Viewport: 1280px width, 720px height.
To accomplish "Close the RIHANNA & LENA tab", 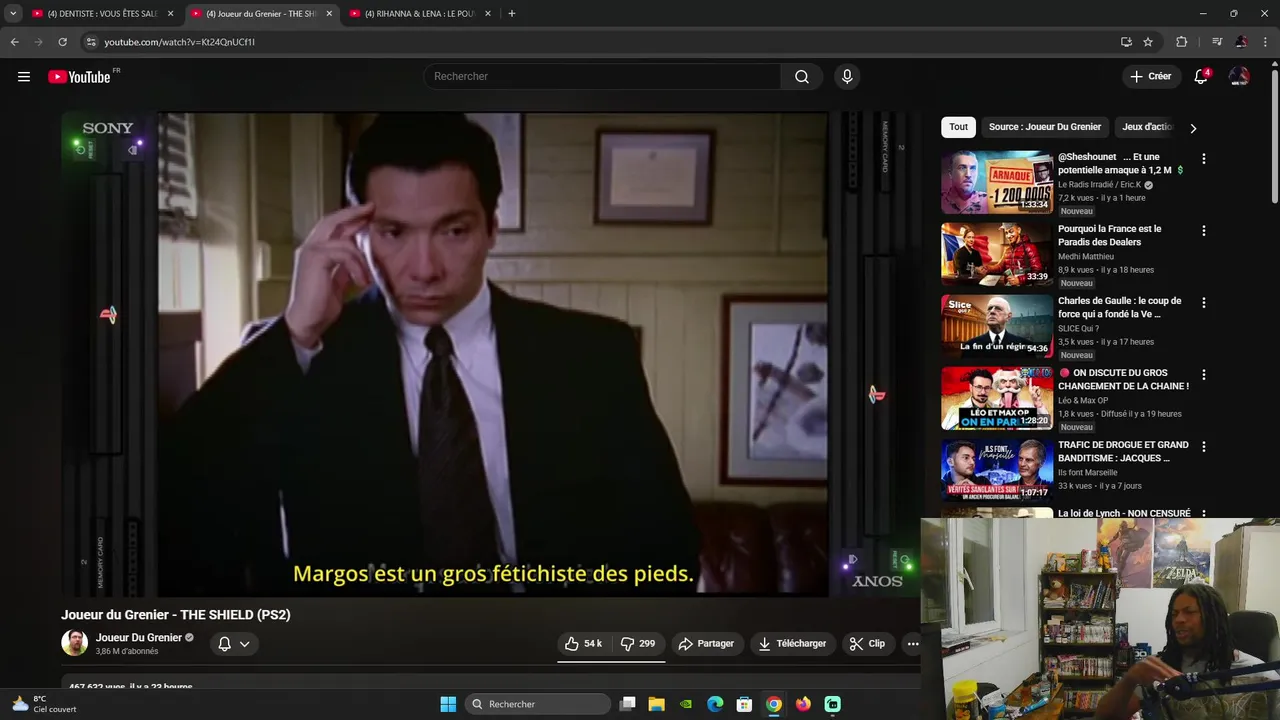I will click(x=488, y=14).
